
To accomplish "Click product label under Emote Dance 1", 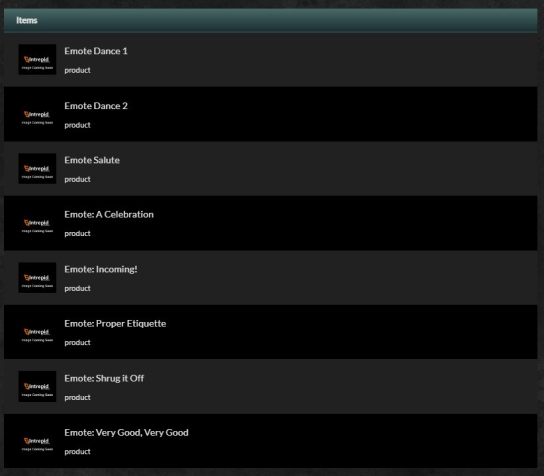I will (x=77, y=70).
